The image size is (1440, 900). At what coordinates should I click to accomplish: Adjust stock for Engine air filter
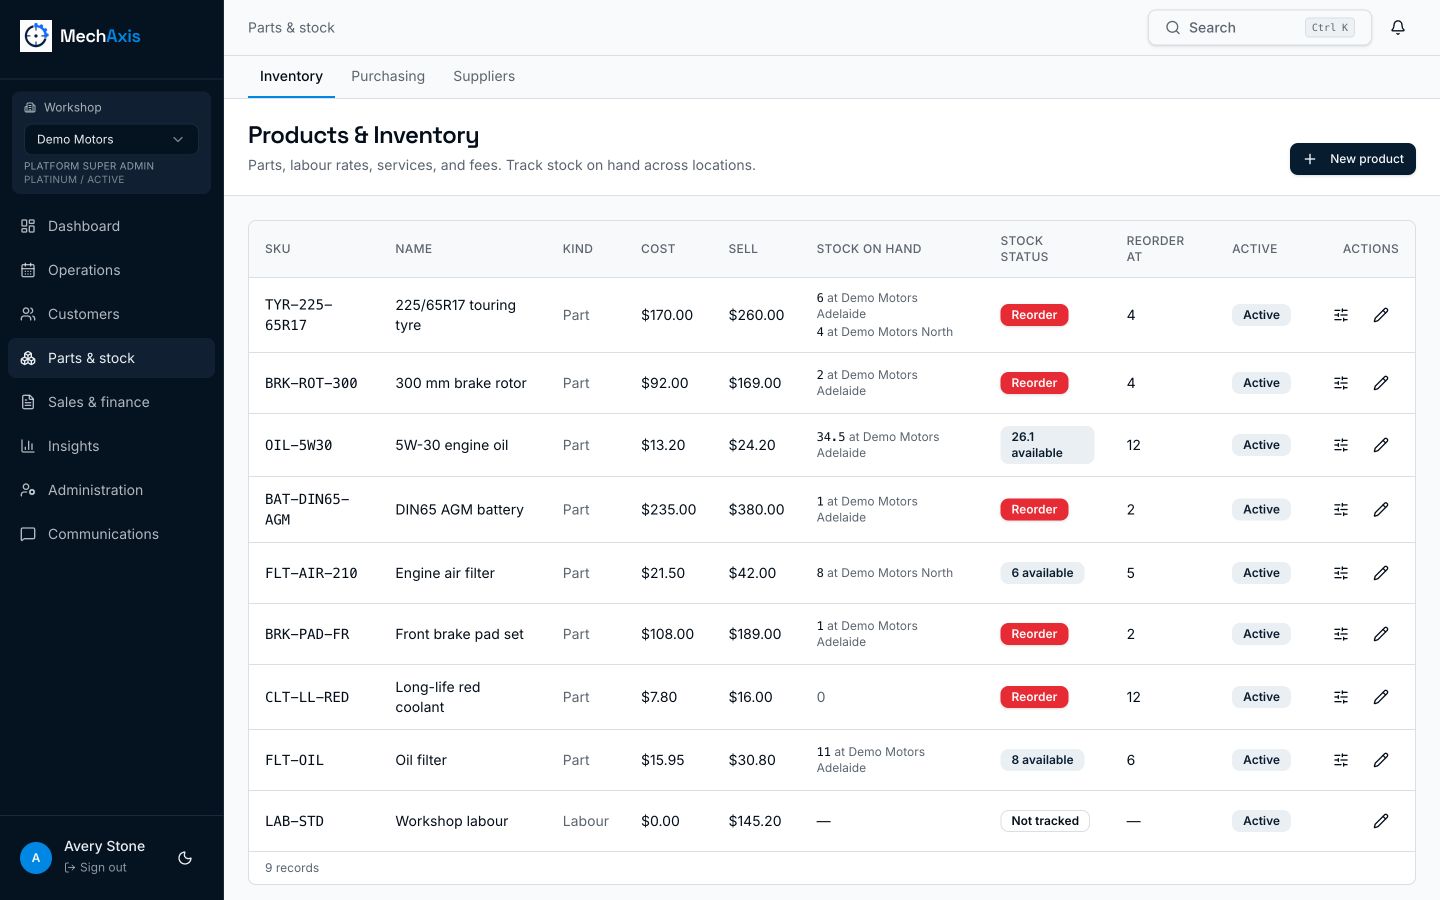pos(1341,573)
